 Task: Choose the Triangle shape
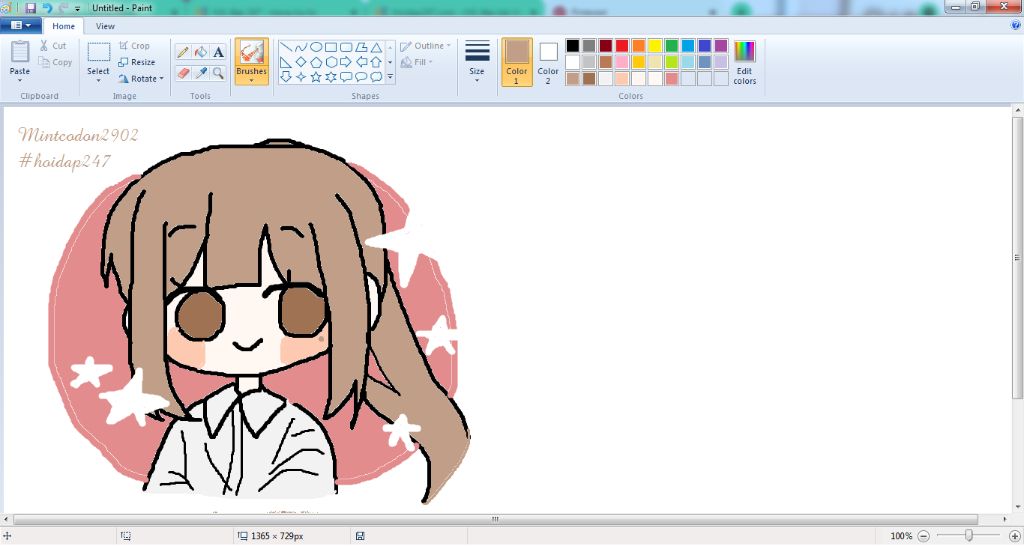(376, 47)
